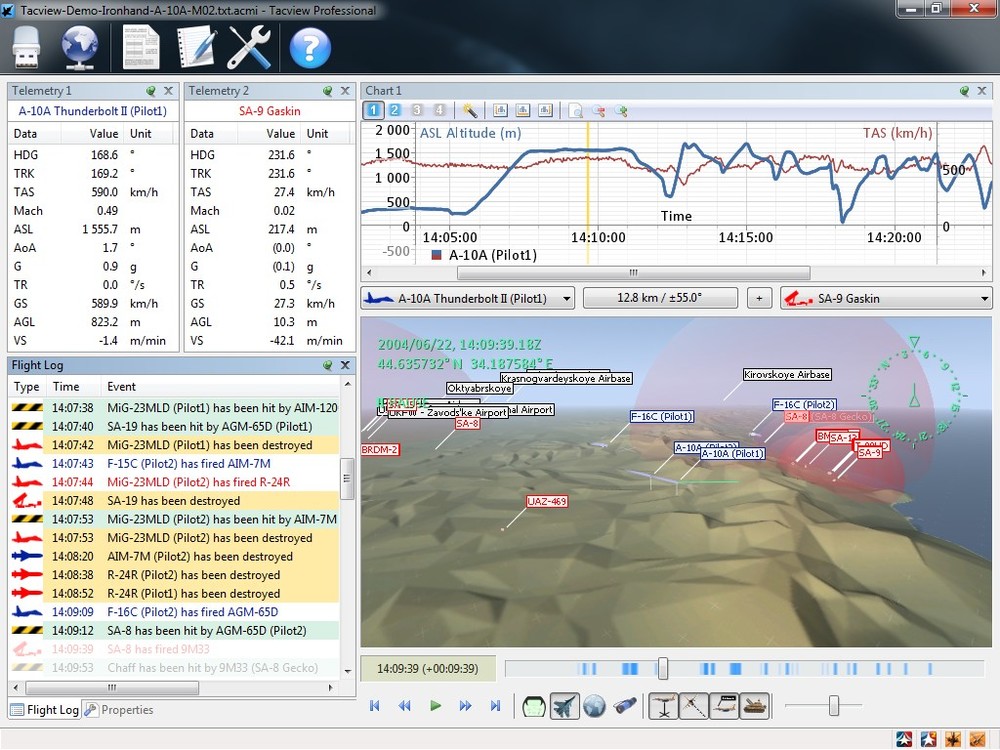Click the chart page zoom-fit icon

pos(575,111)
